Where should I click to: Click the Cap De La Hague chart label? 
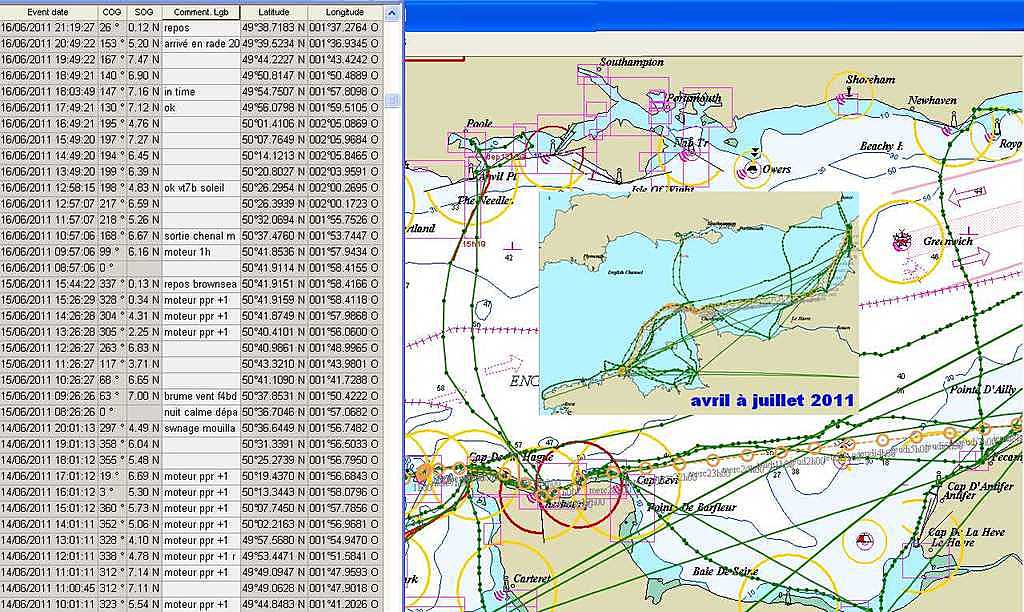(511, 457)
